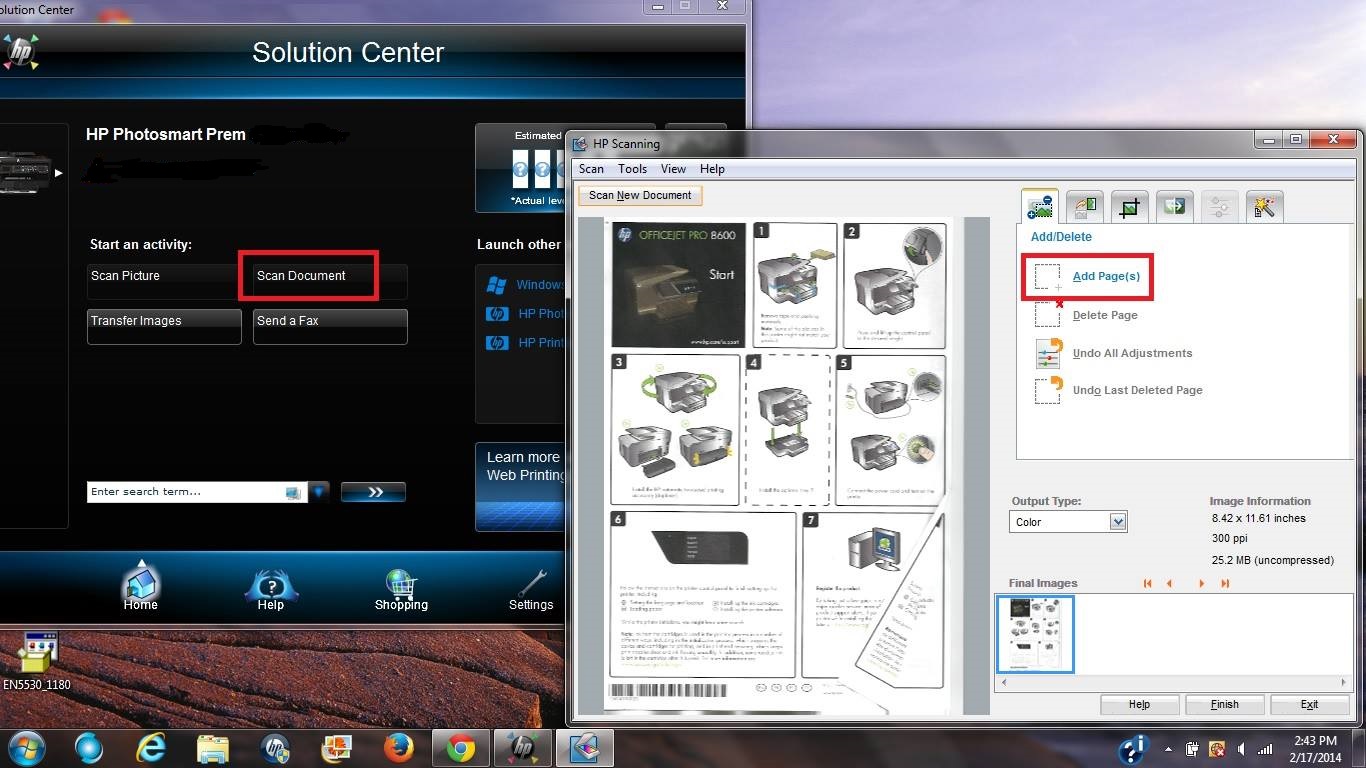Click the Scan New Document button
The image size is (1366, 768).
coord(640,195)
